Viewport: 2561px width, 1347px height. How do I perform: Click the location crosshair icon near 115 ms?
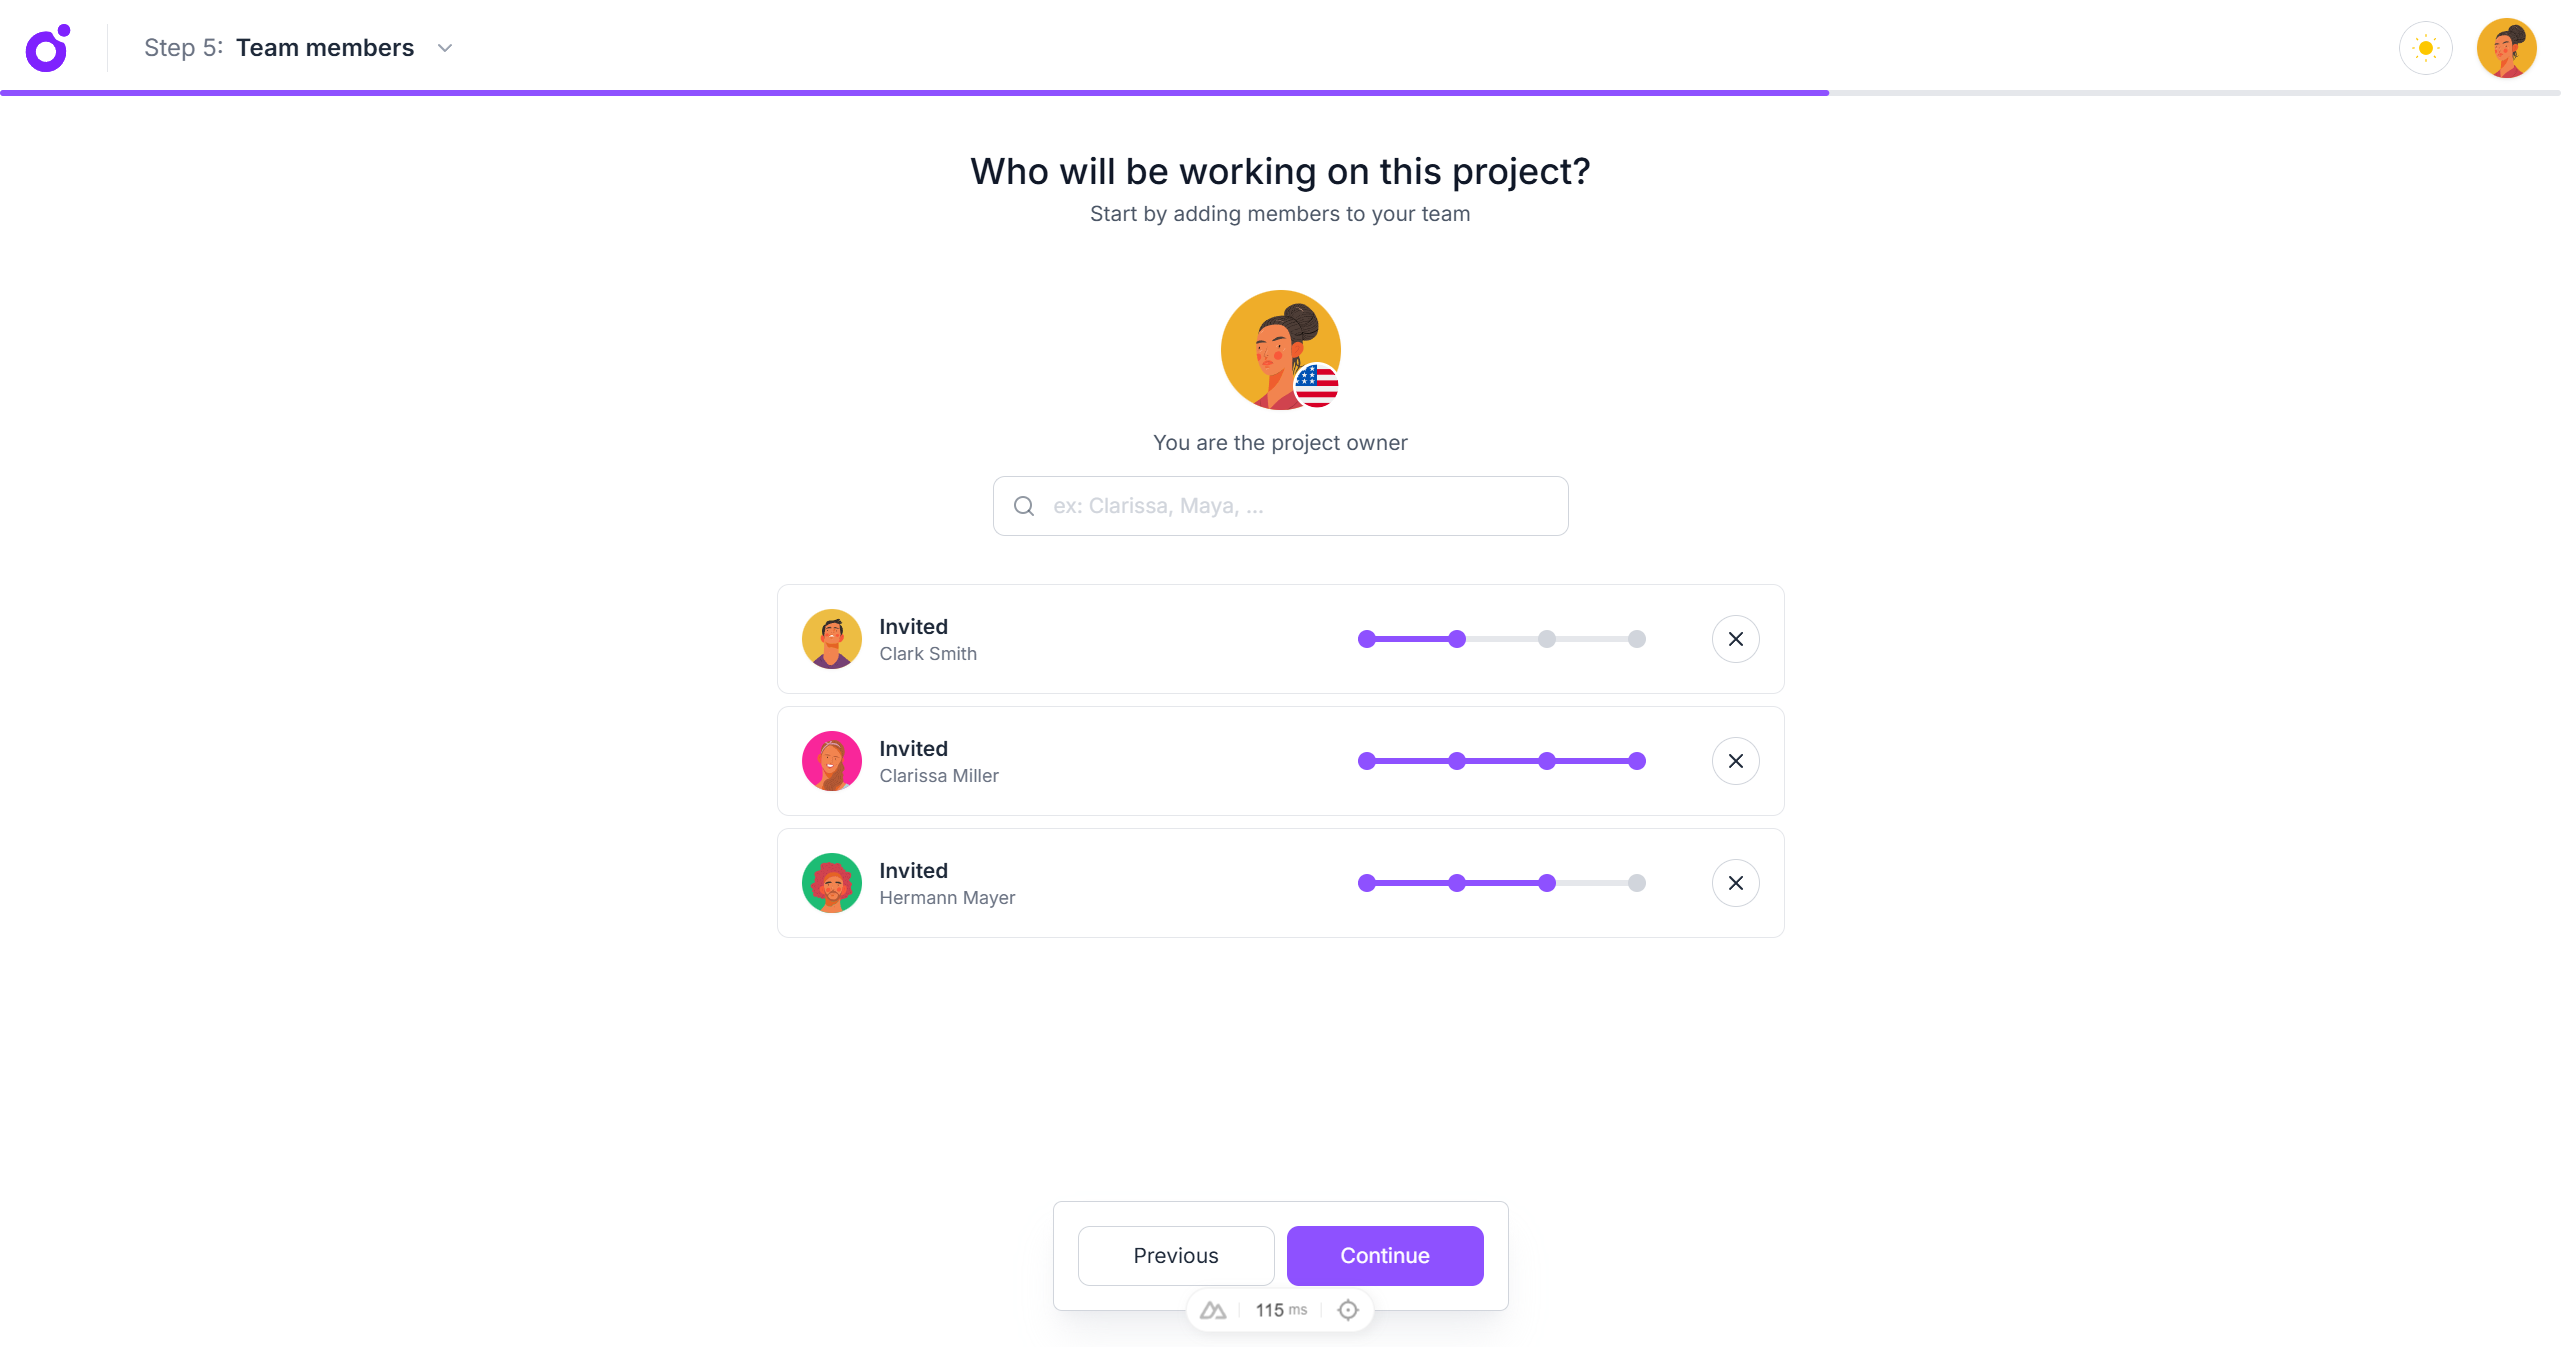(x=1348, y=1309)
